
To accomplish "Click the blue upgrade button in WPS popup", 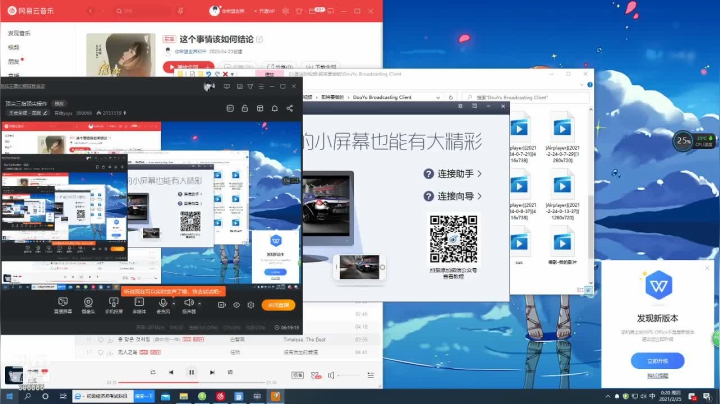I will tap(658, 361).
